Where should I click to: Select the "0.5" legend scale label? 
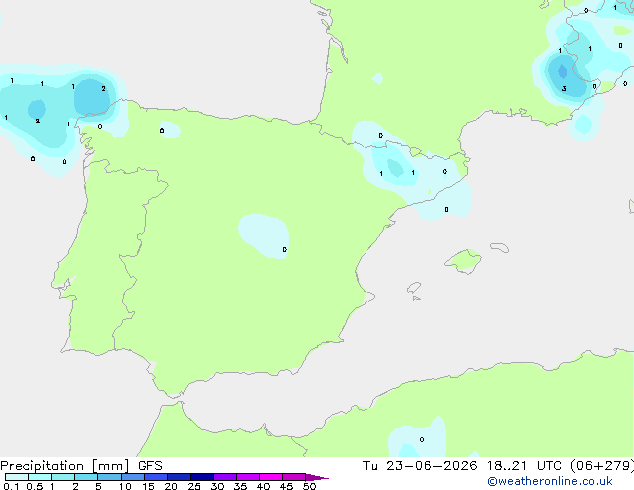34,486
